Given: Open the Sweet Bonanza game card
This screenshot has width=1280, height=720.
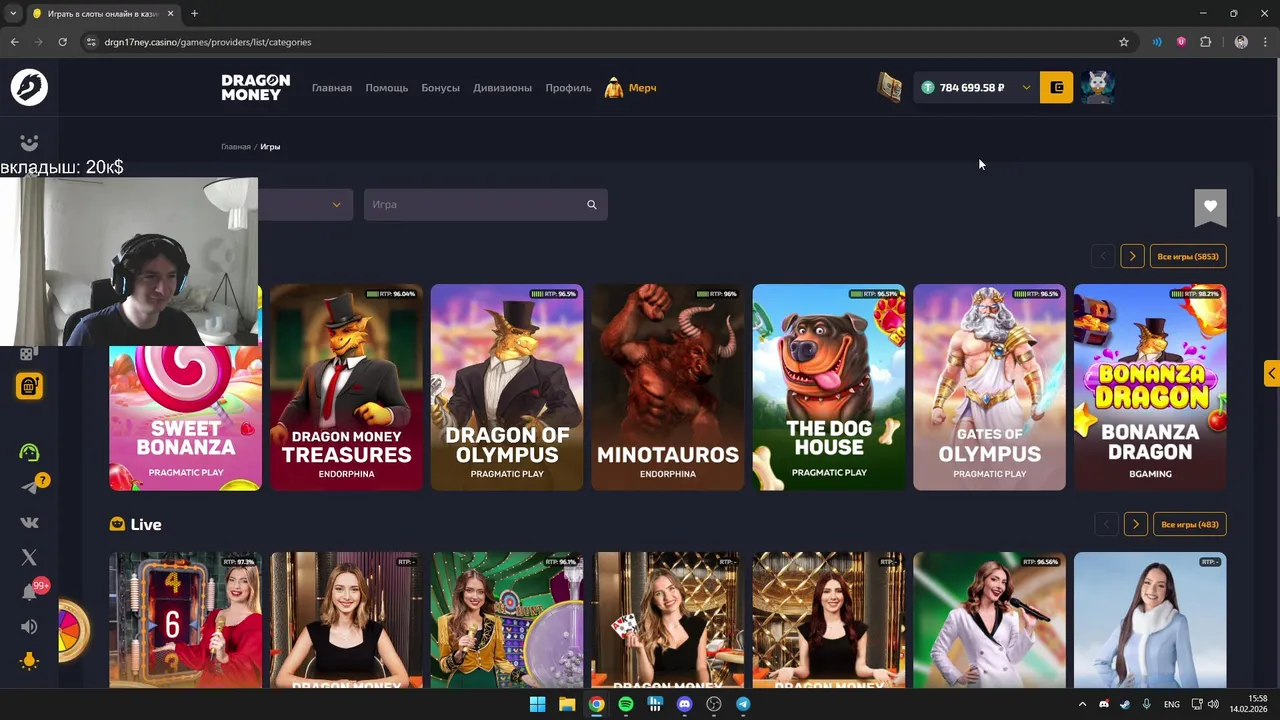Looking at the screenshot, I should [185, 418].
